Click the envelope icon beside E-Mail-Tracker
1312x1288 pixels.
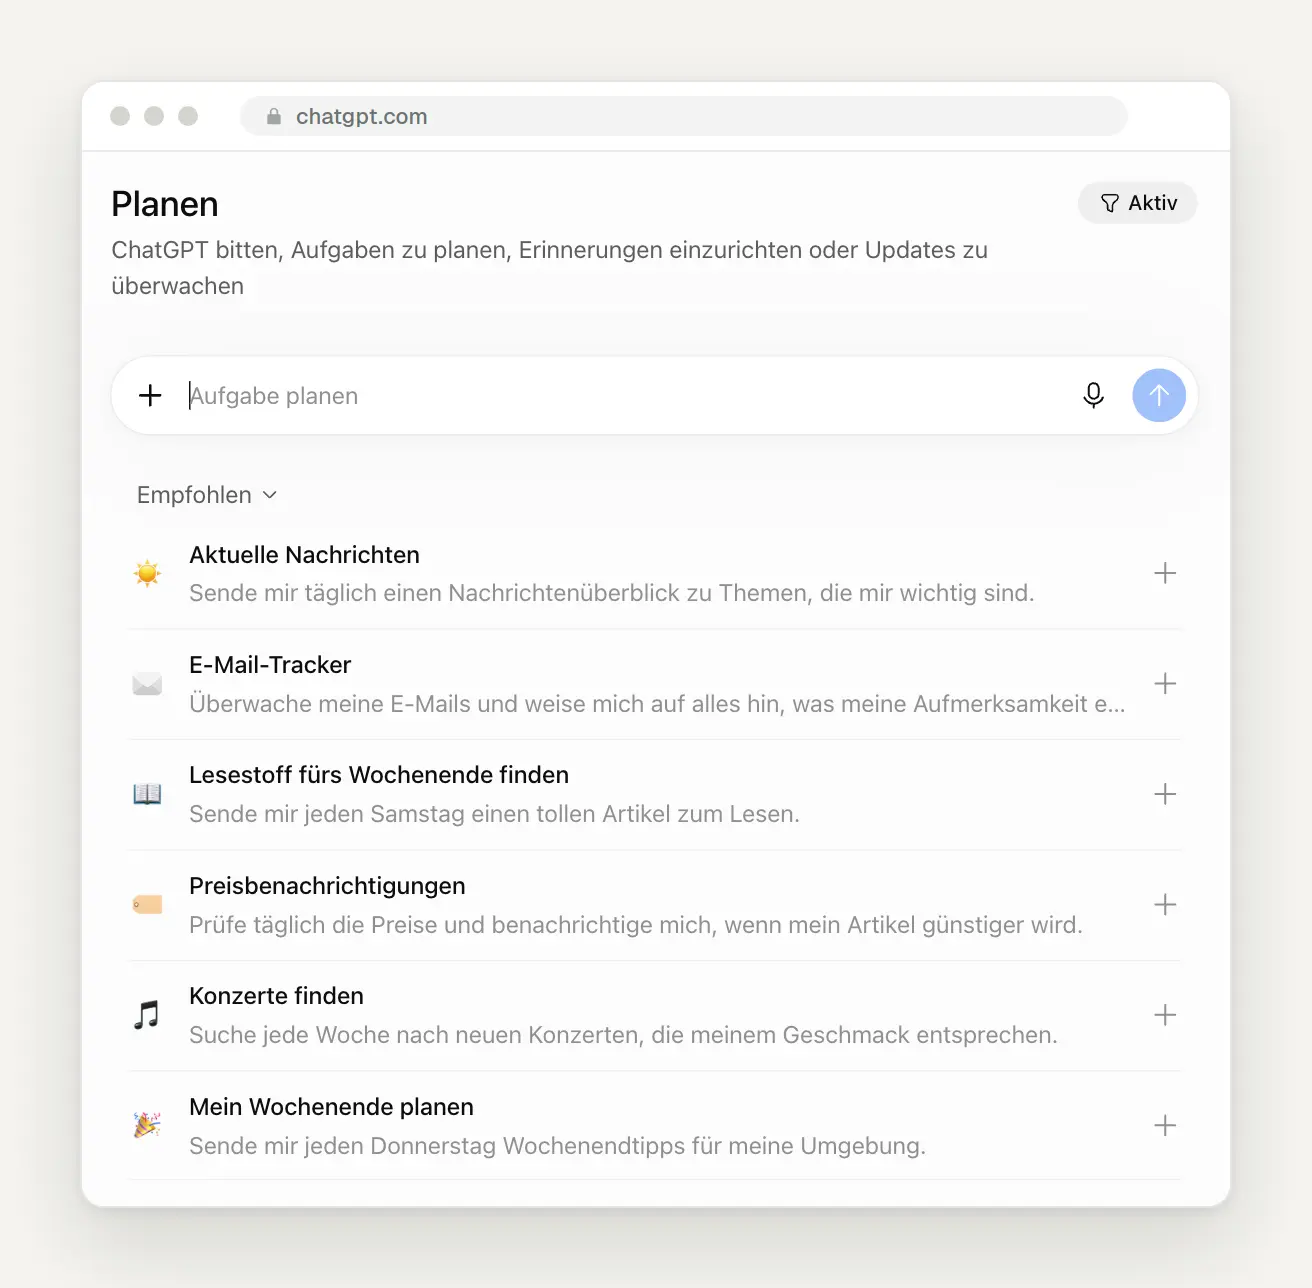pyautogui.click(x=147, y=684)
